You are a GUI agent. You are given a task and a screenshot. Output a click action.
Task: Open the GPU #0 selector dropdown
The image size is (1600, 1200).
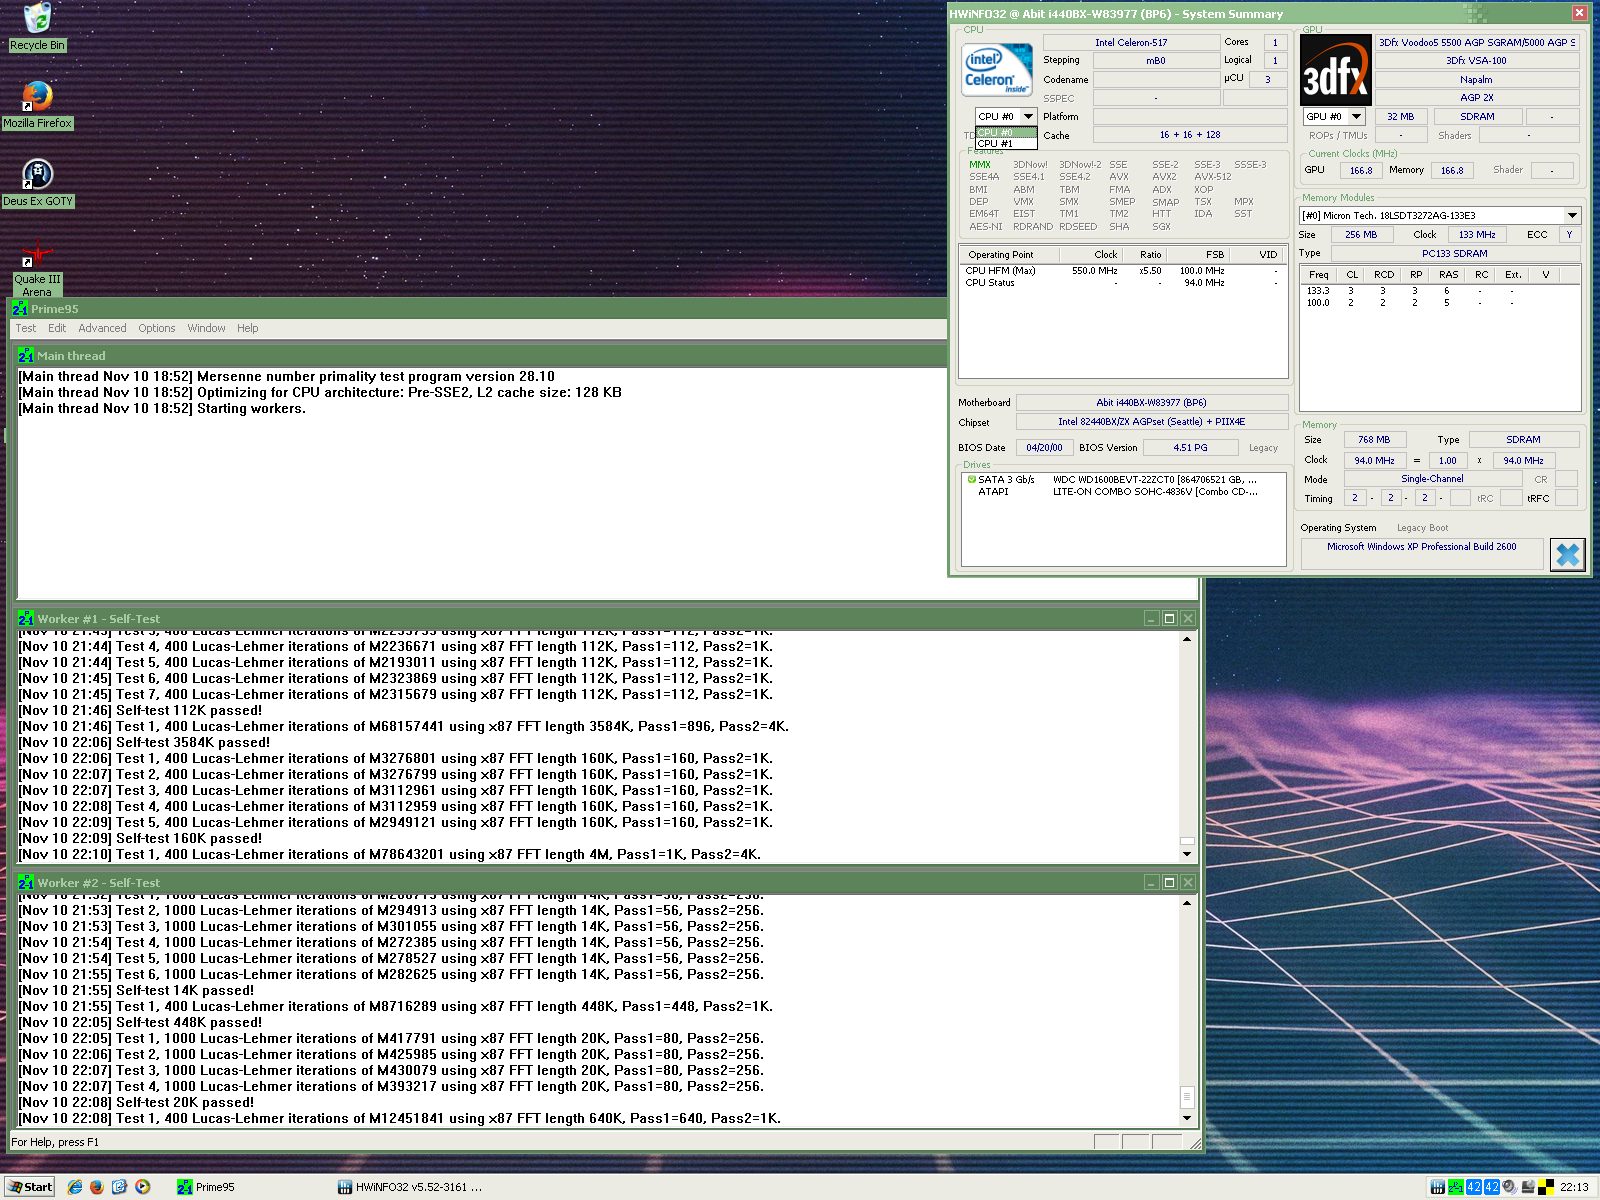click(1334, 117)
